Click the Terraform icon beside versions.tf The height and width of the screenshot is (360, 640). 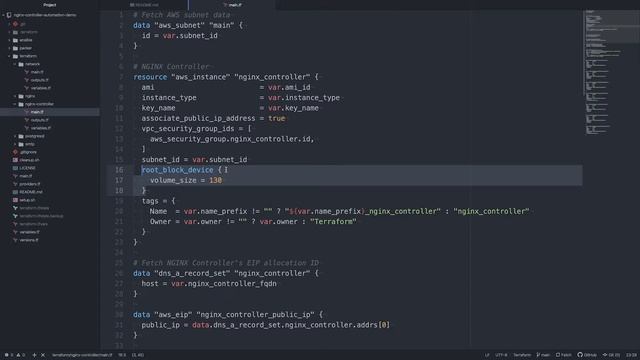(x=15, y=240)
